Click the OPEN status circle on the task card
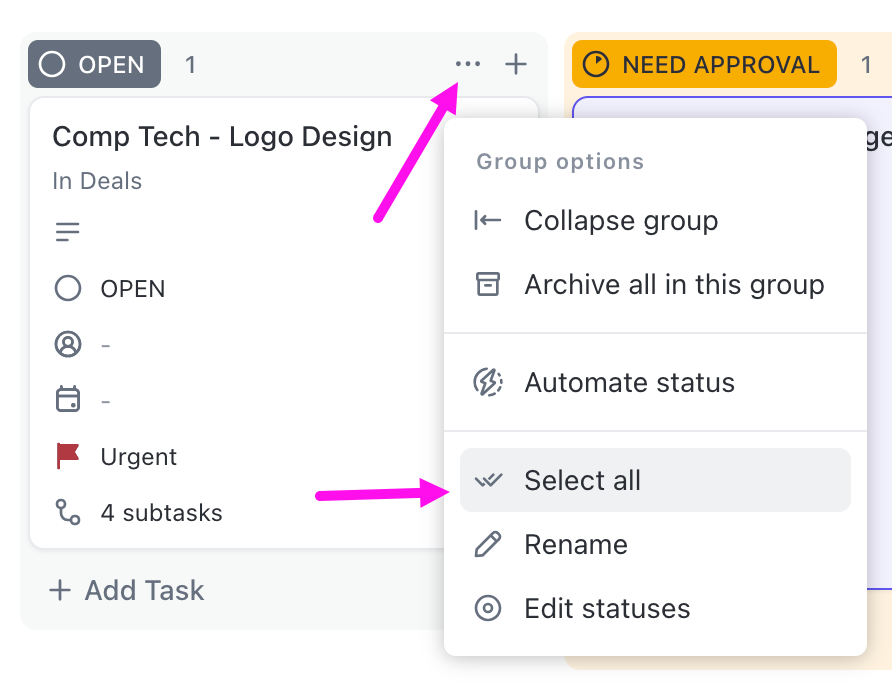The width and height of the screenshot is (892, 682). point(67,288)
